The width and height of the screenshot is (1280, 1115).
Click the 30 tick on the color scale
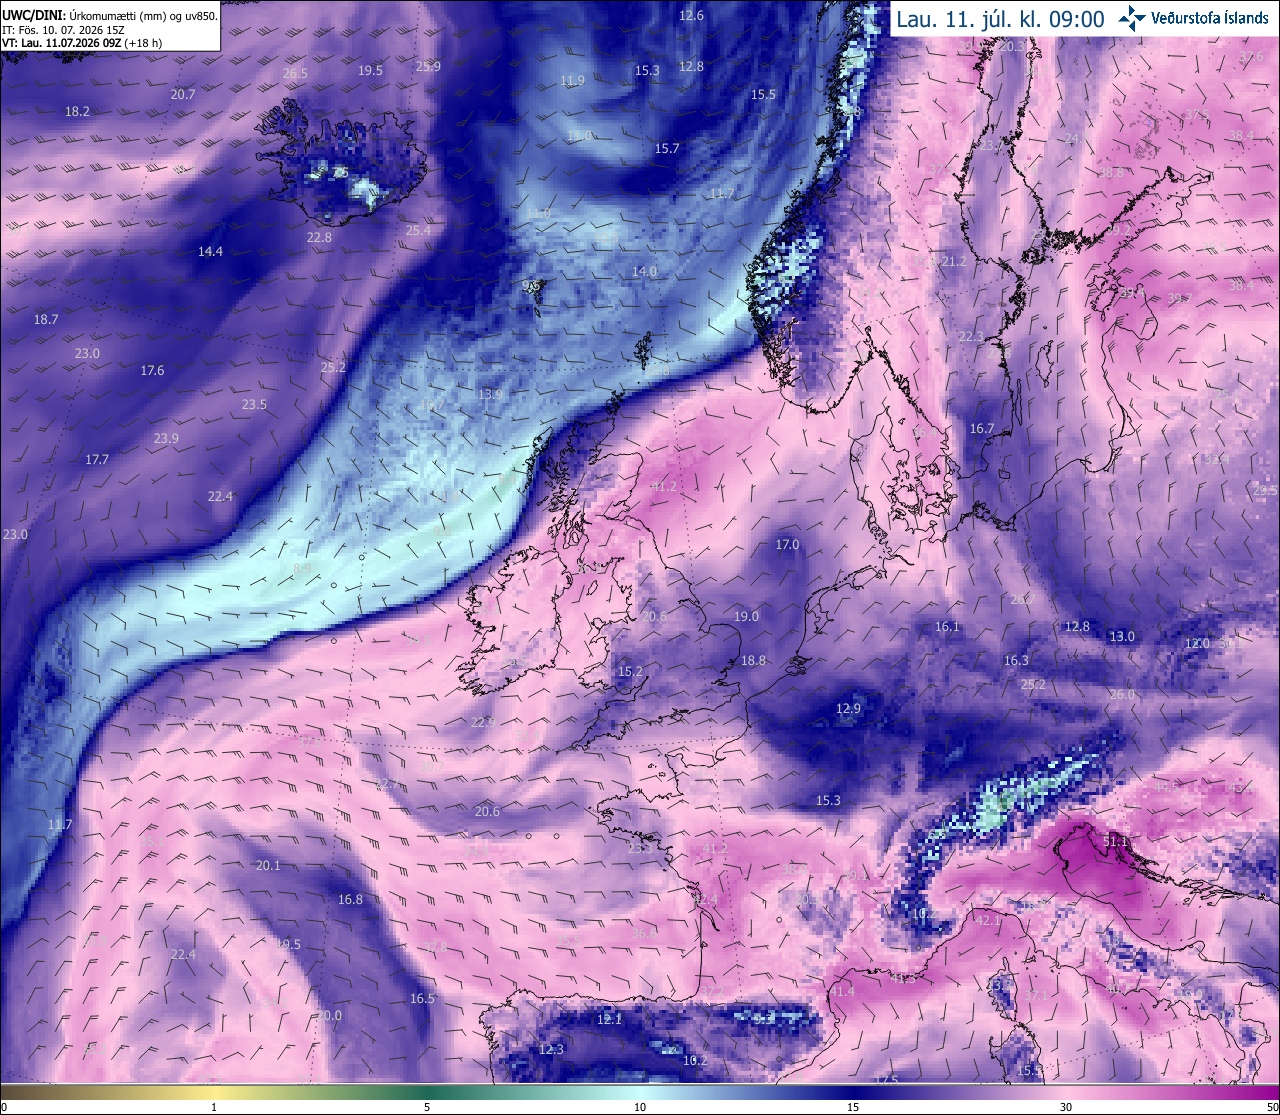coord(1066,1107)
